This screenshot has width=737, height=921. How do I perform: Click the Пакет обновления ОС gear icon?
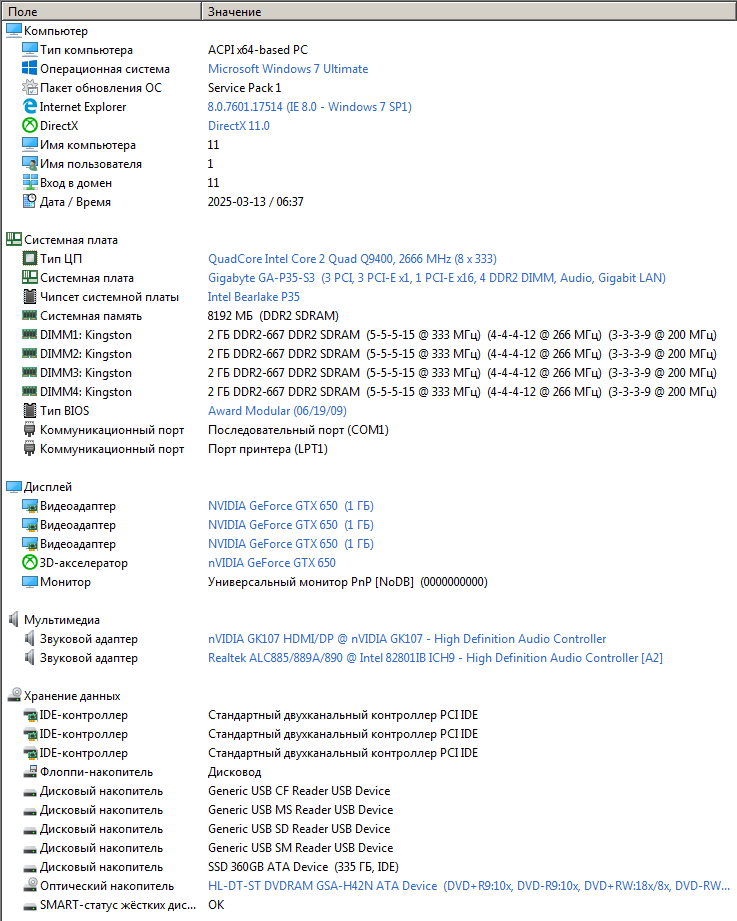tap(29, 88)
